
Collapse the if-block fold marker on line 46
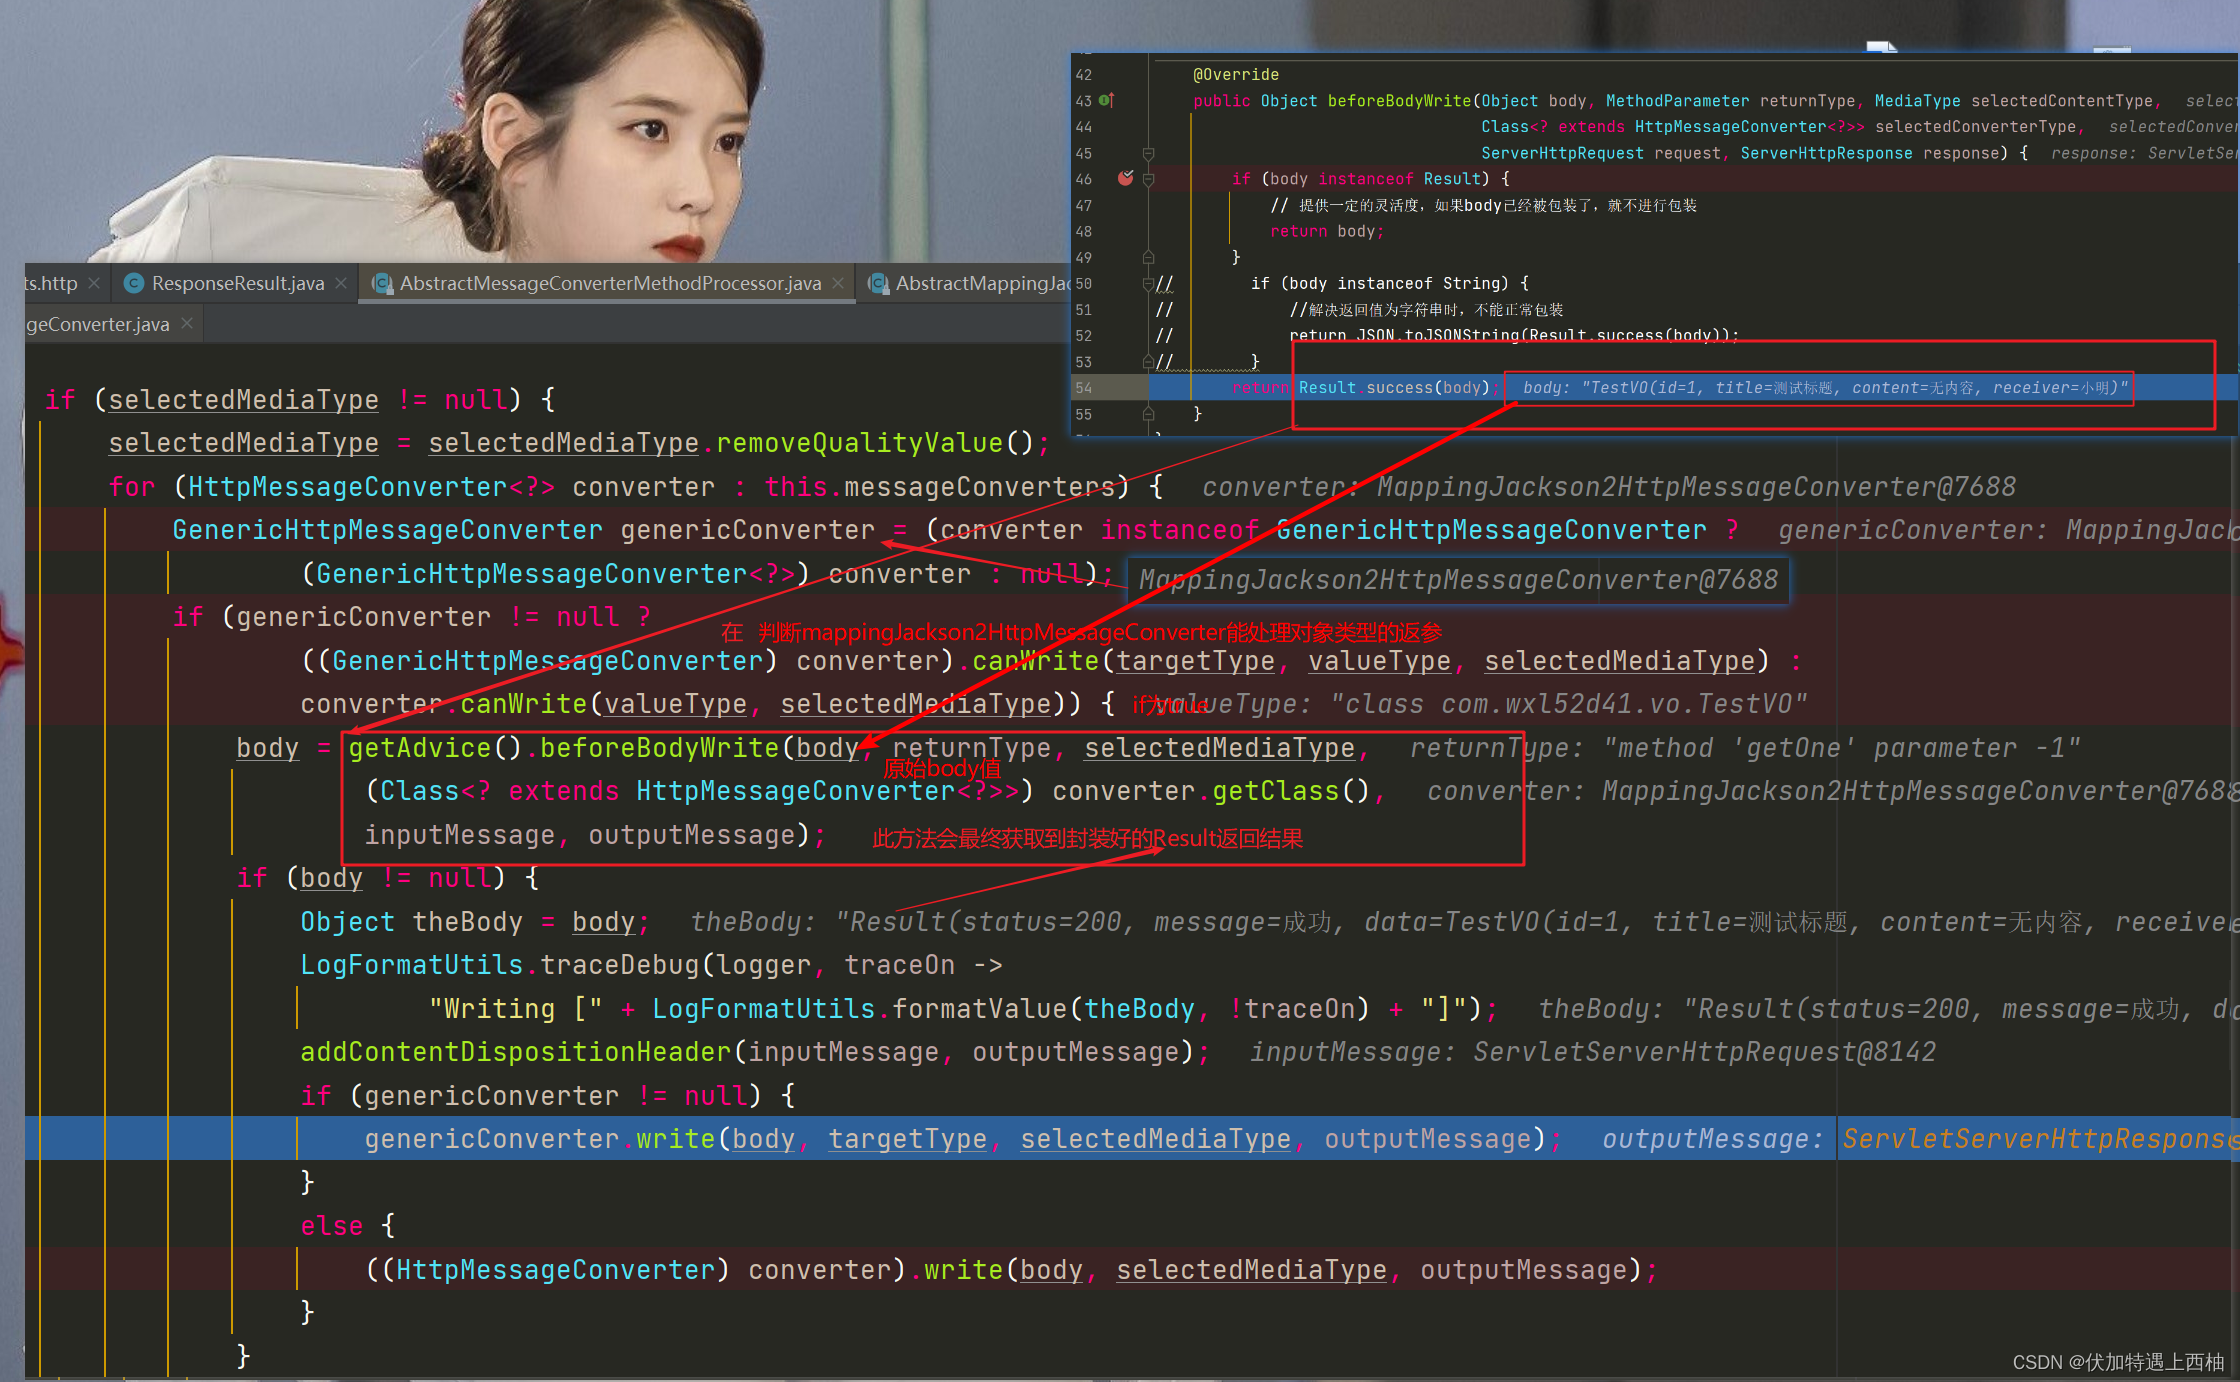tap(1148, 179)
